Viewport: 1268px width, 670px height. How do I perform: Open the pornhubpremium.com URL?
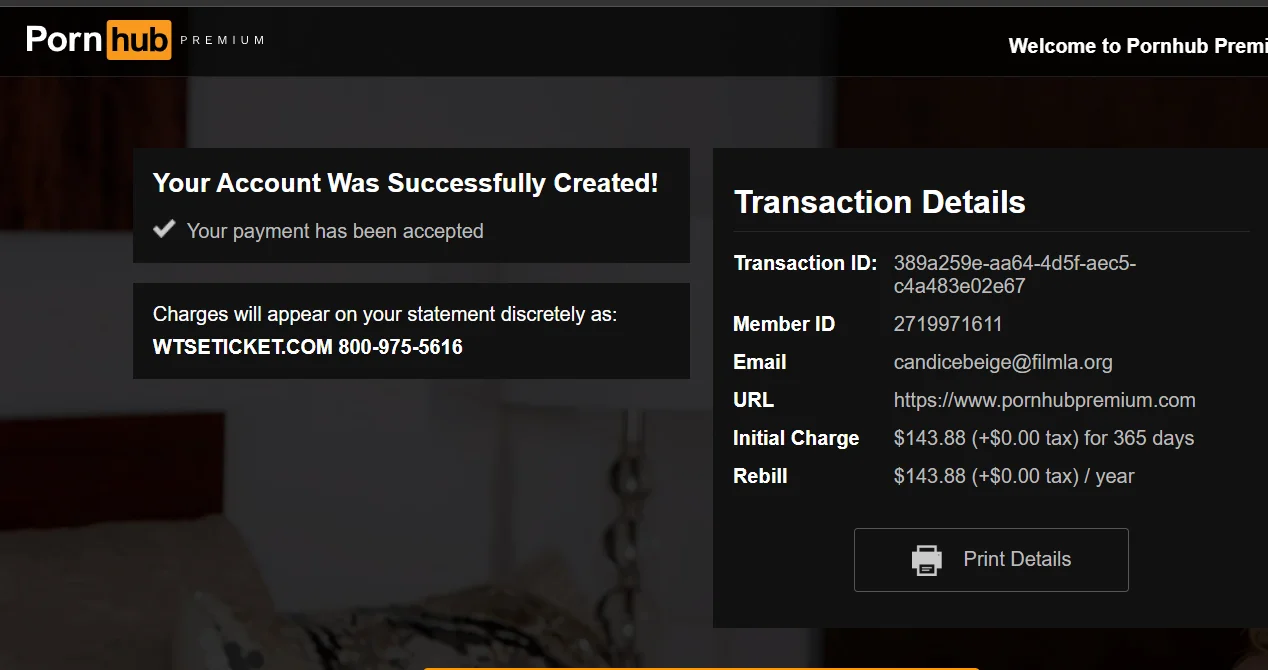pos(1044,400)
